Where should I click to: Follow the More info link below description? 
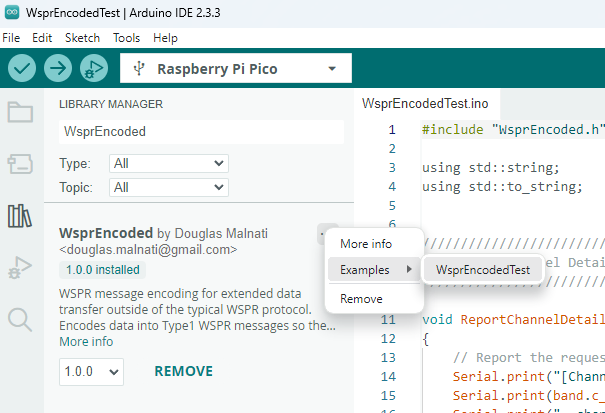[x=86, y=342]
